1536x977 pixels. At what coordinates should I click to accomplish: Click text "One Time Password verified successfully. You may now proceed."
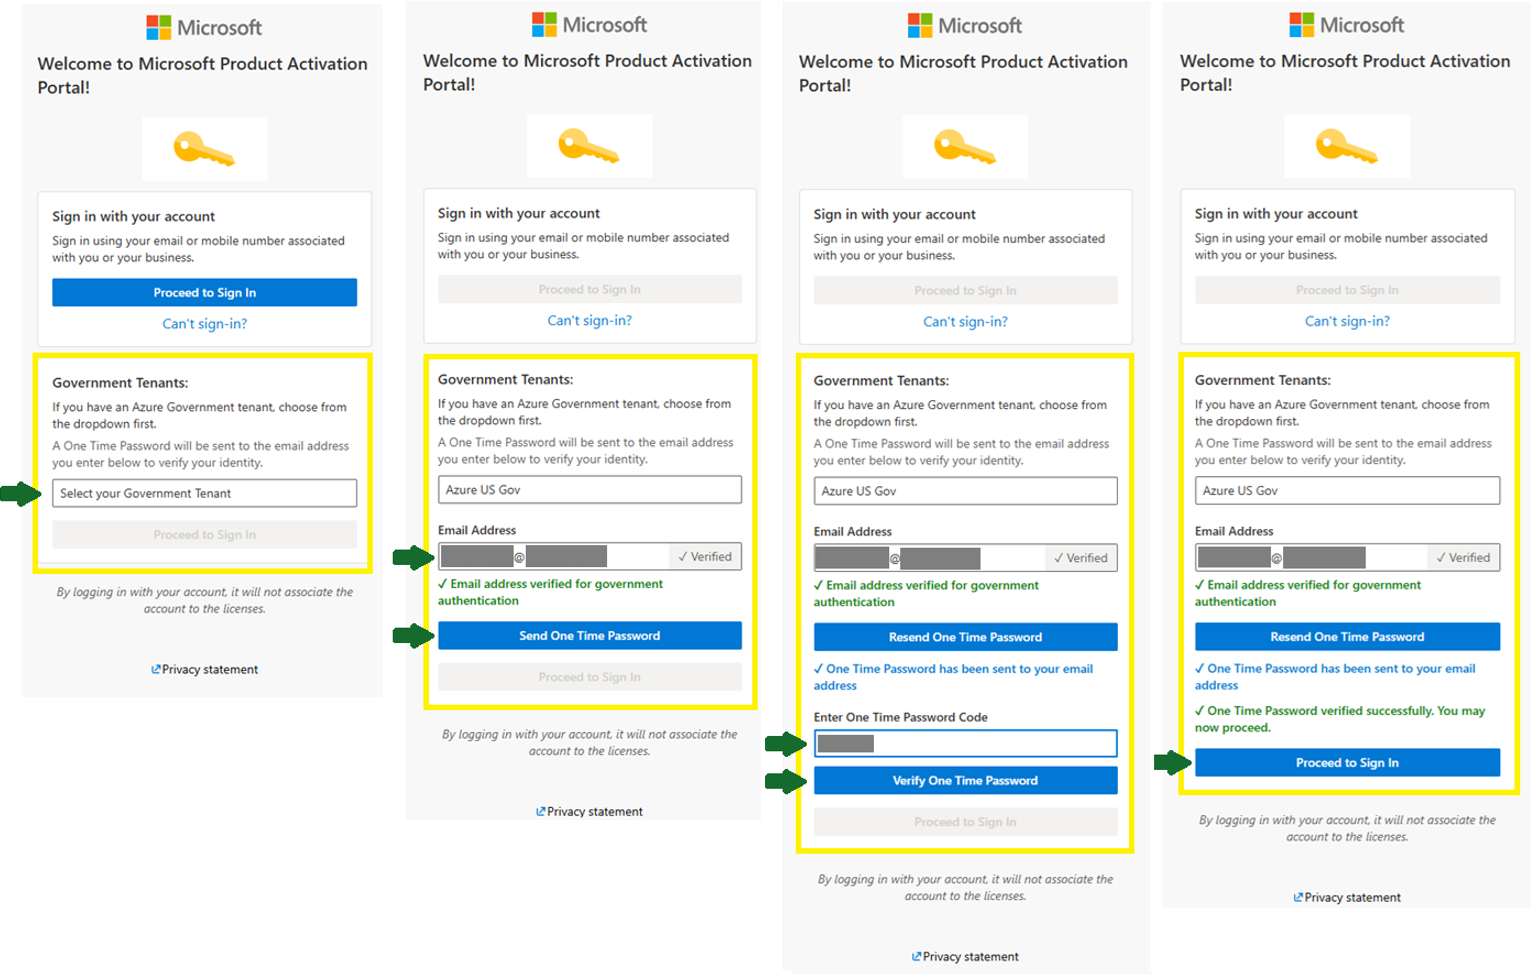(x=1340, y=719)
